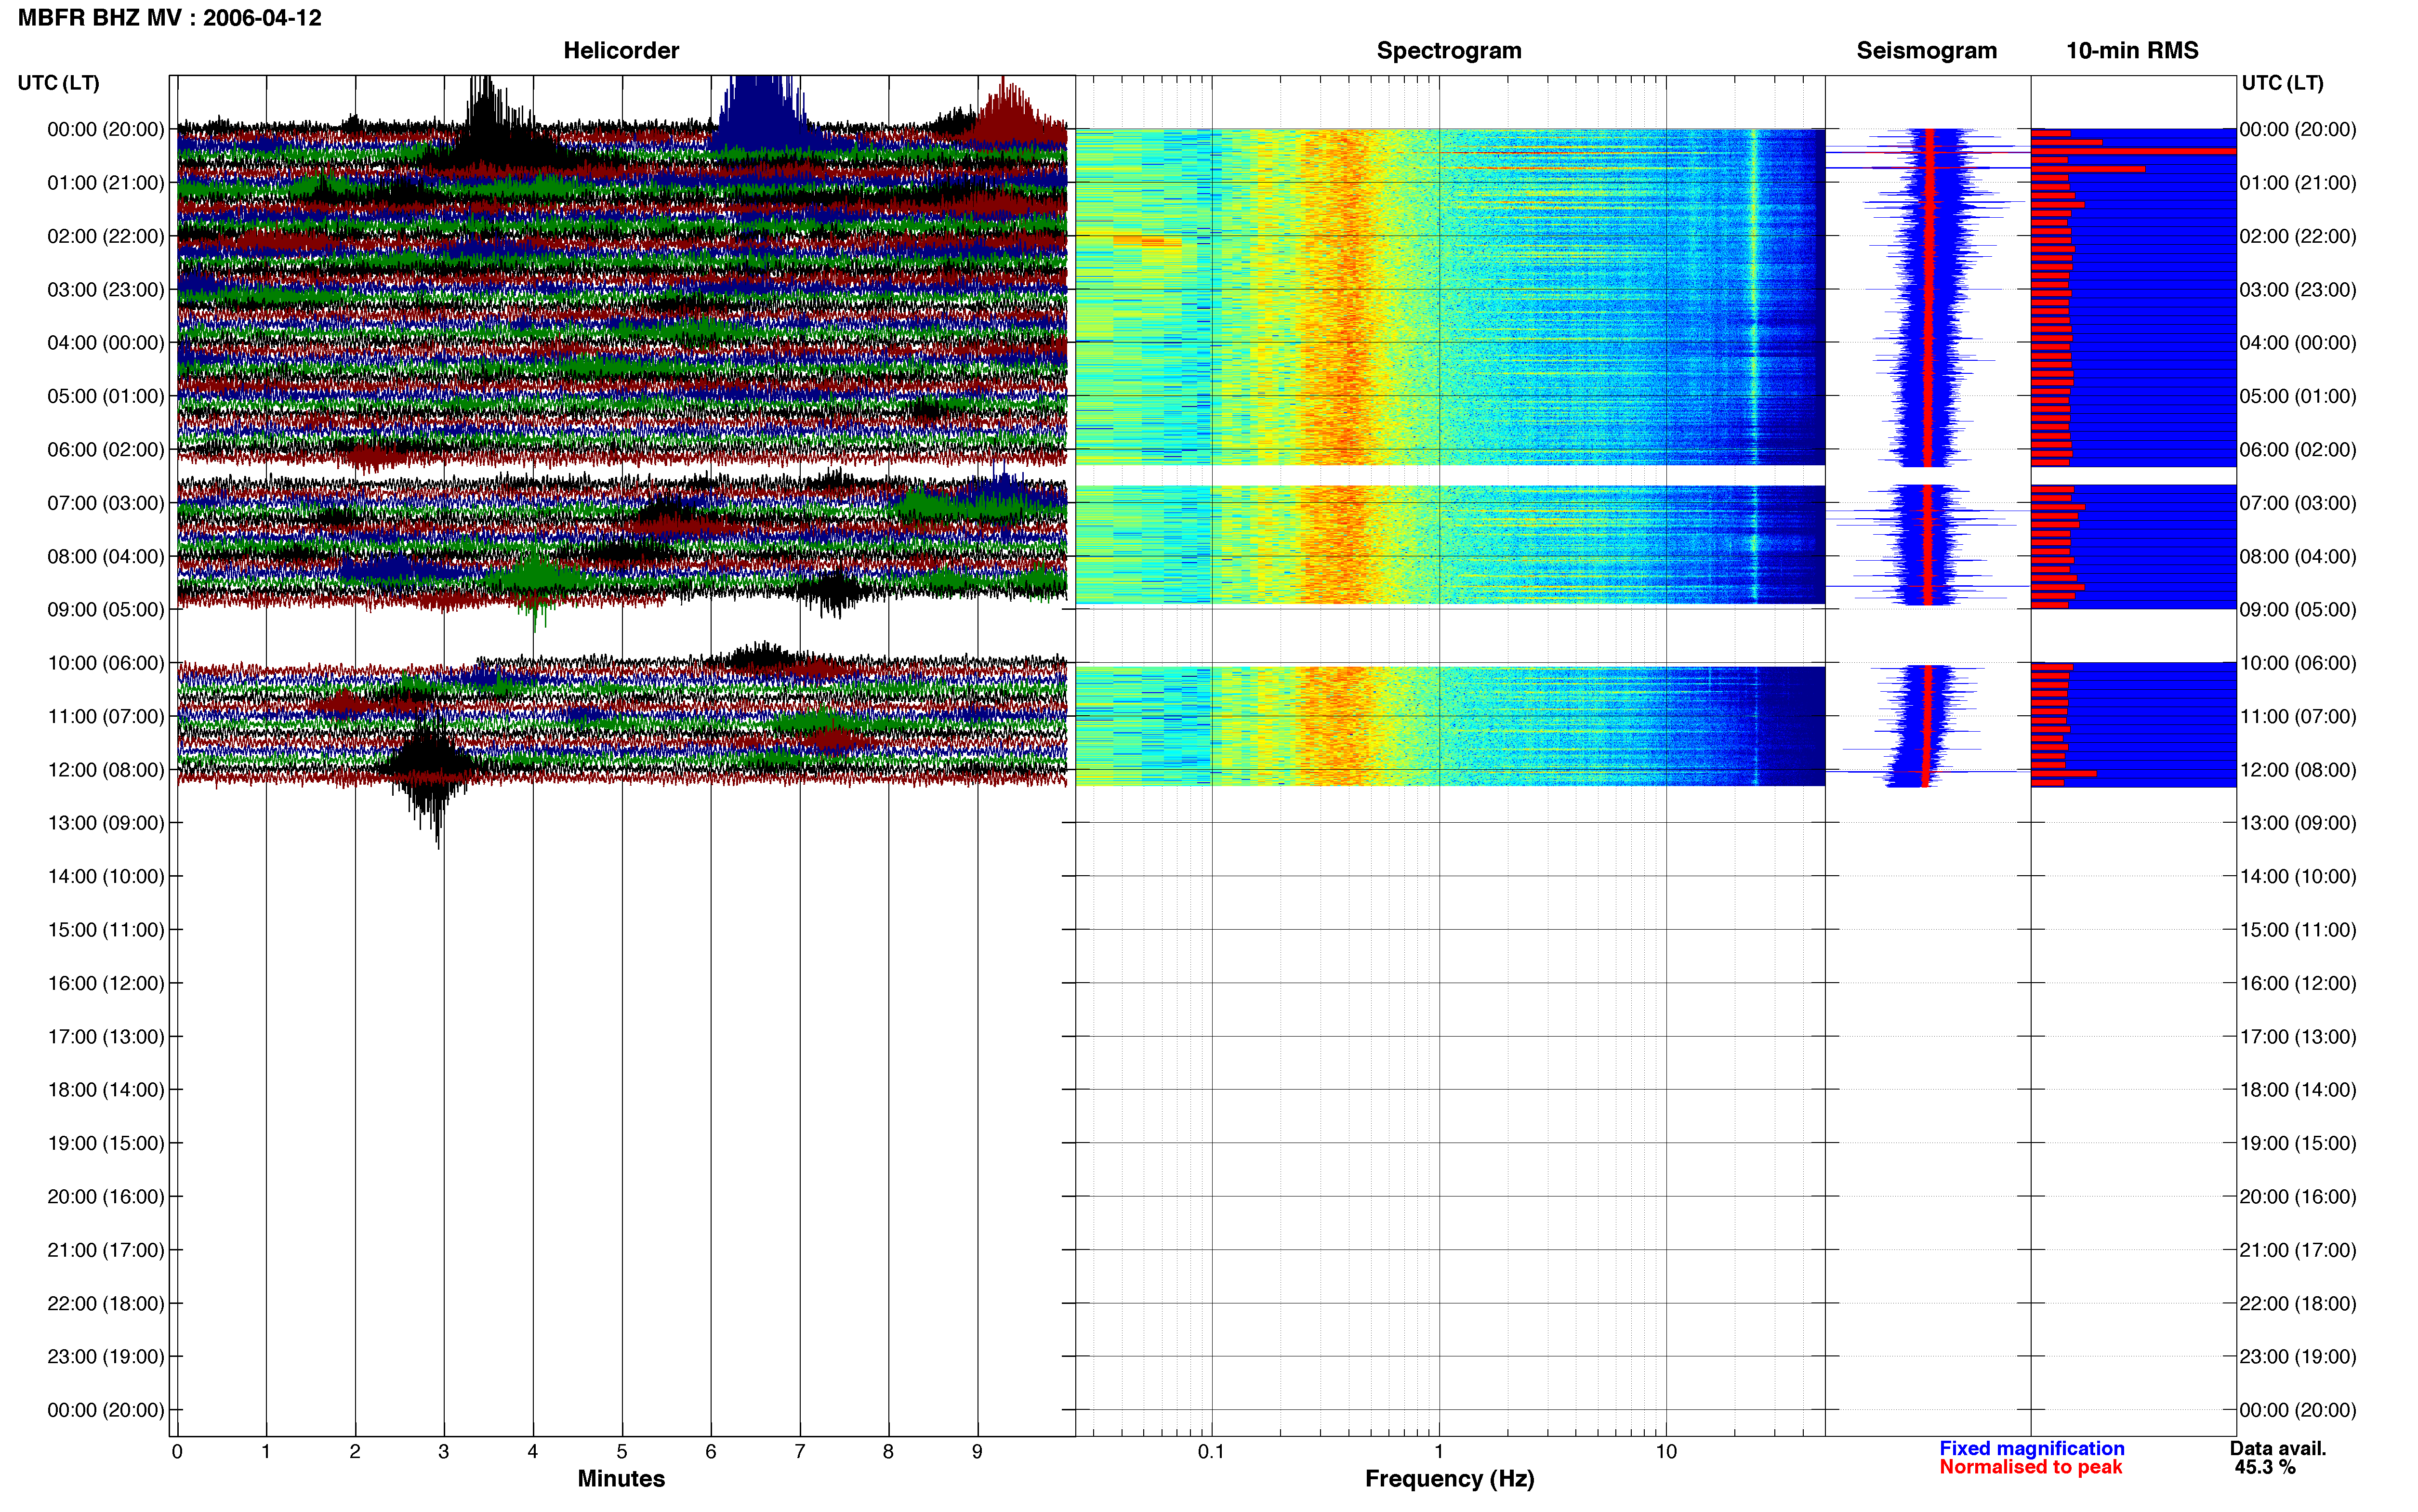Click left time label '05:00 (01:00)'

pos(105,396)
